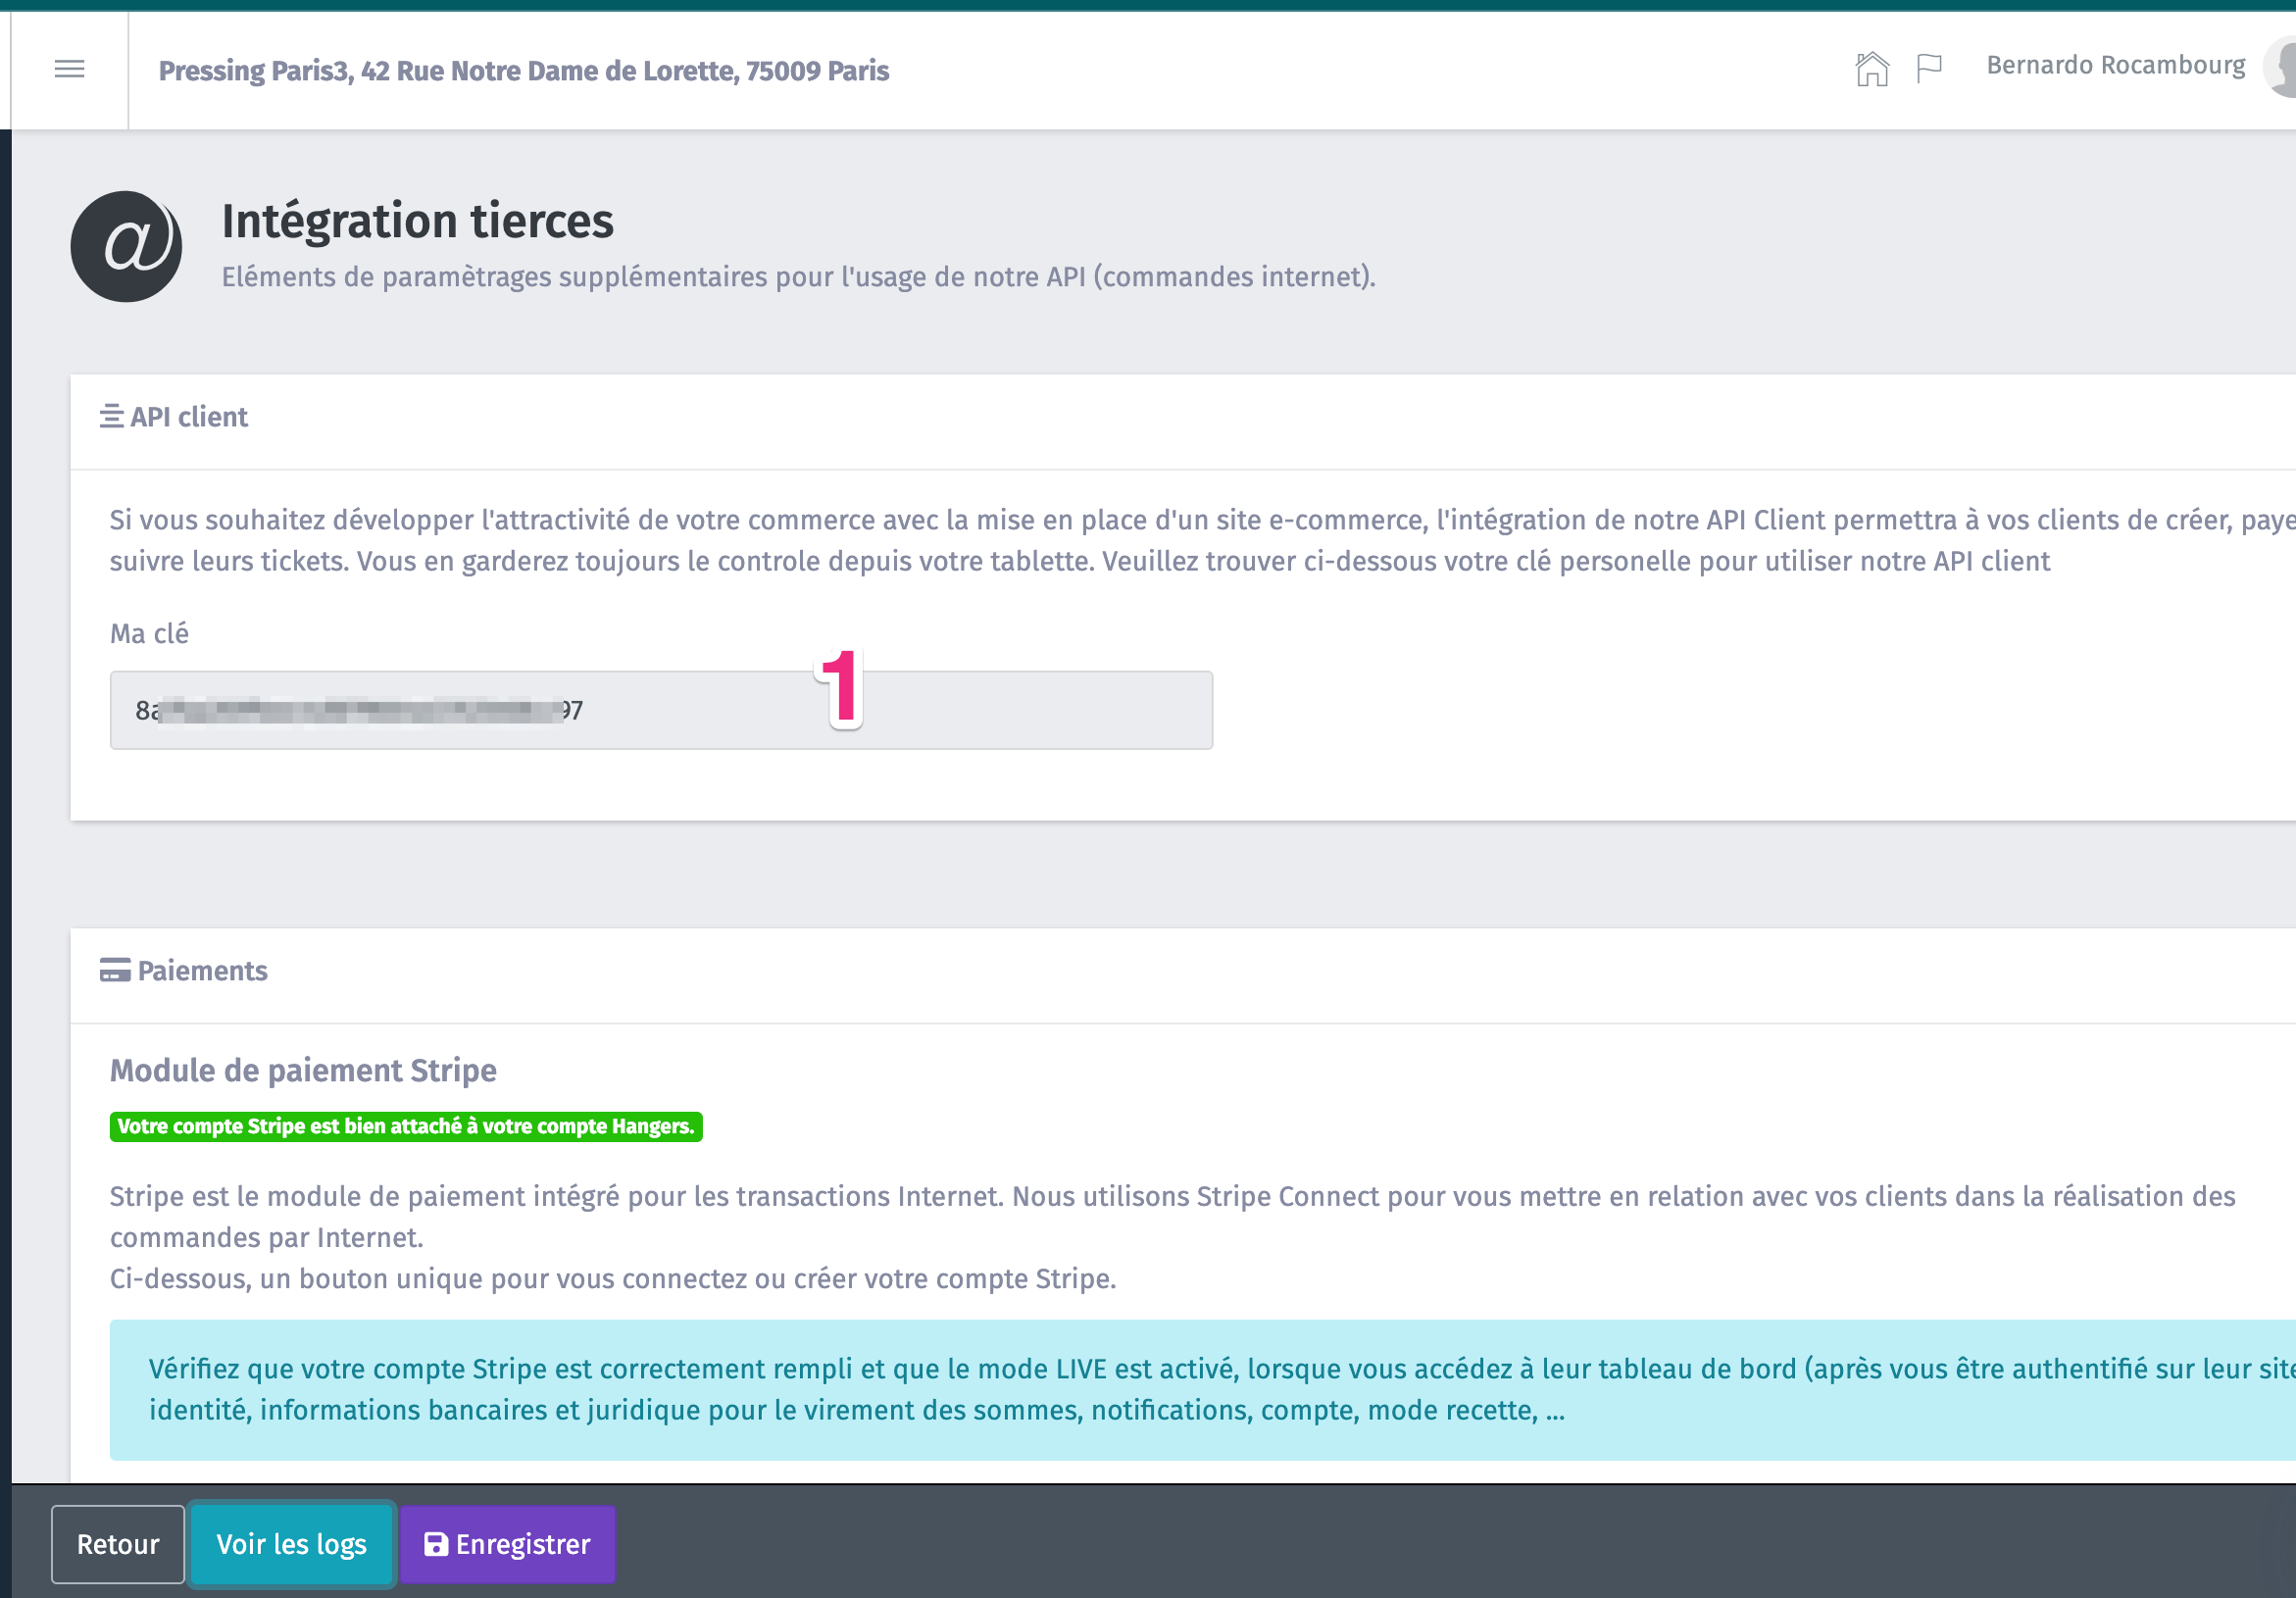Click the Module de paiement Stripe heading
Screen dimensions: 2296x1598
pyautogui.click(x=303, y=1070)
